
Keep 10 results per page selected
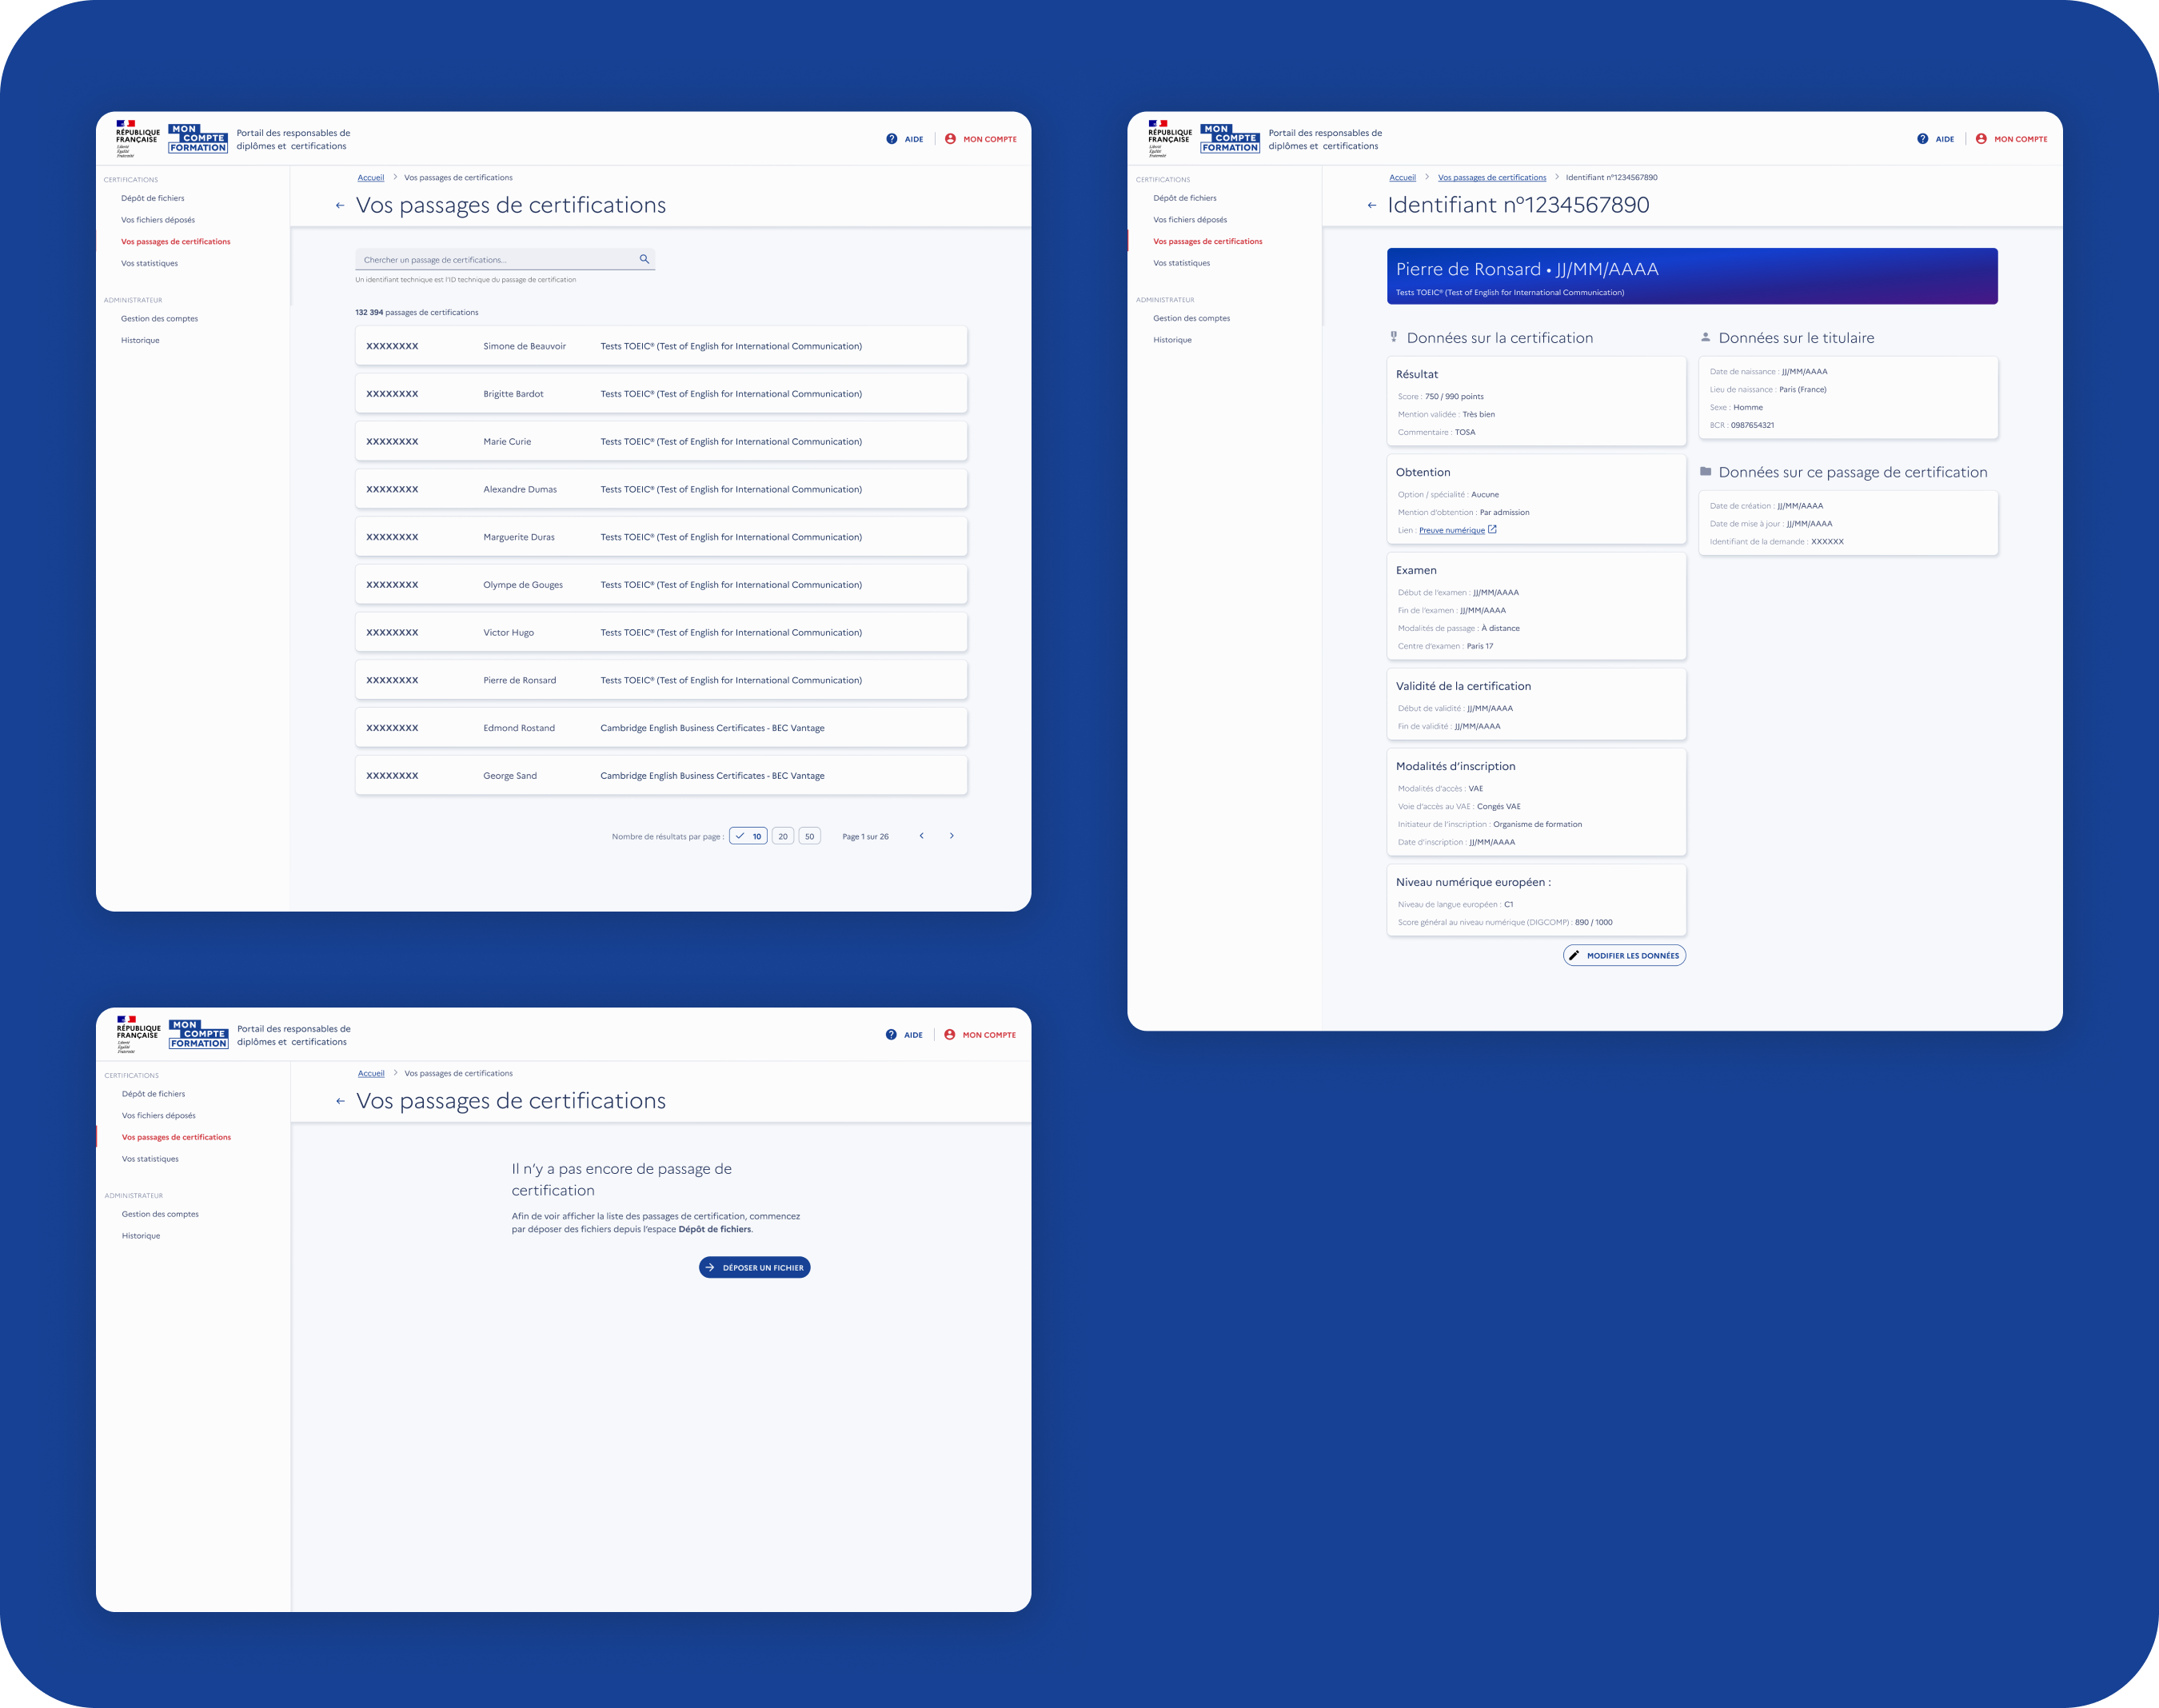coord(750,836)
